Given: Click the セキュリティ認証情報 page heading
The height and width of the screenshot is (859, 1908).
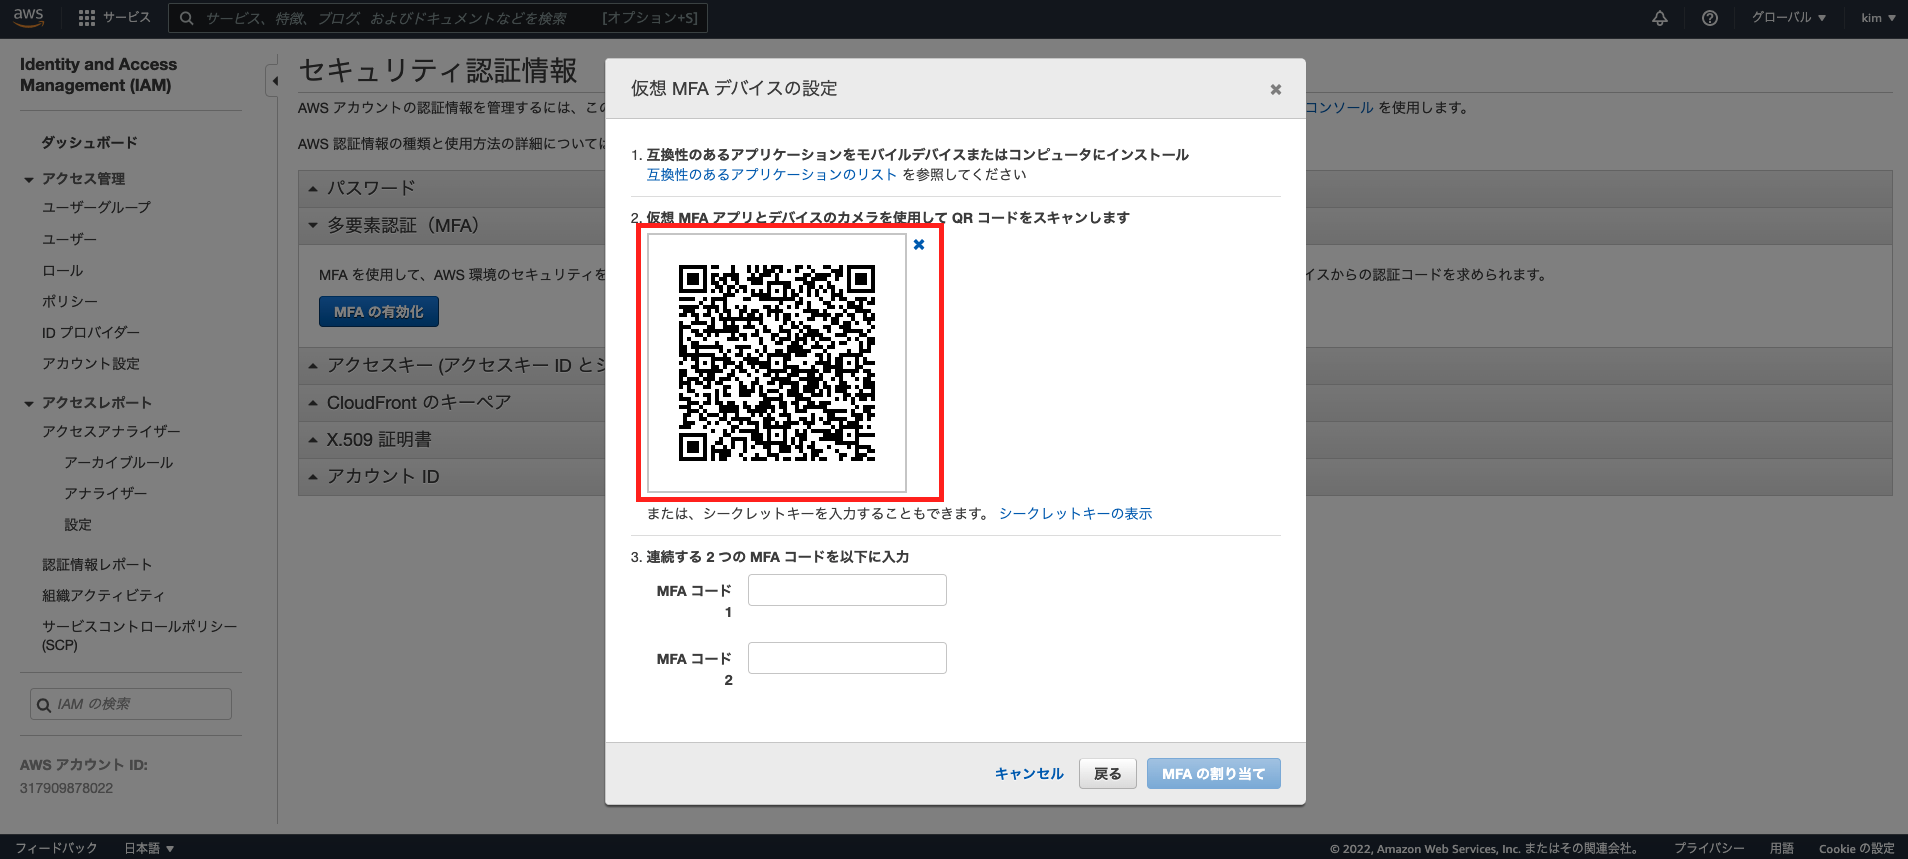Looking at the screenshot, I should click(438, 71).
